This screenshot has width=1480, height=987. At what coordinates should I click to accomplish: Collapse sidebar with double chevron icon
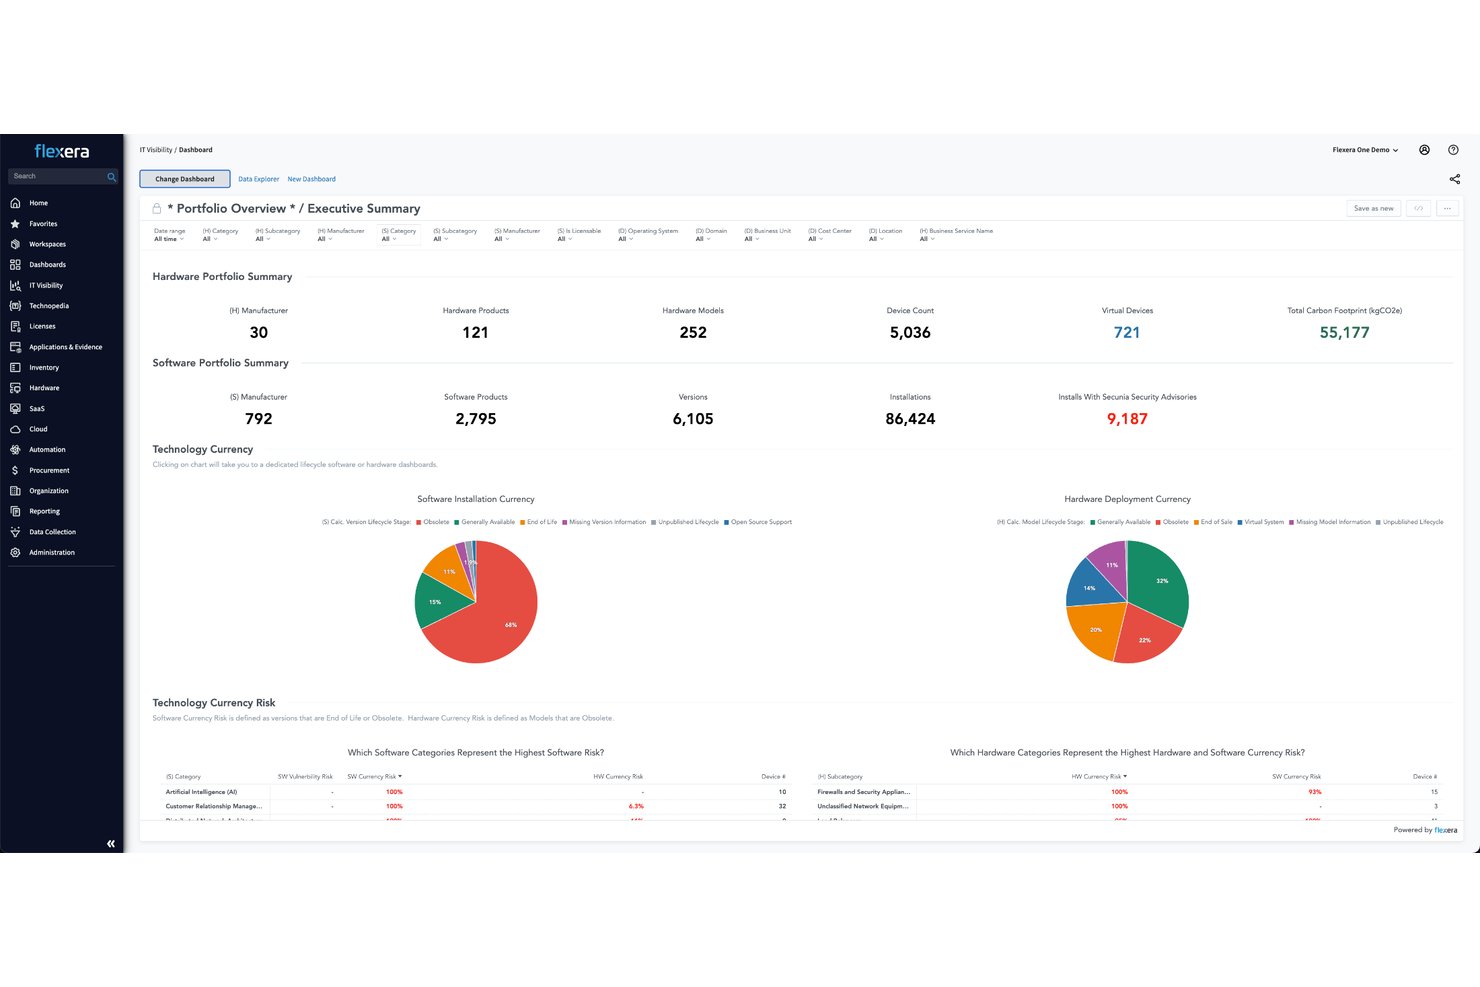[111, 844]
